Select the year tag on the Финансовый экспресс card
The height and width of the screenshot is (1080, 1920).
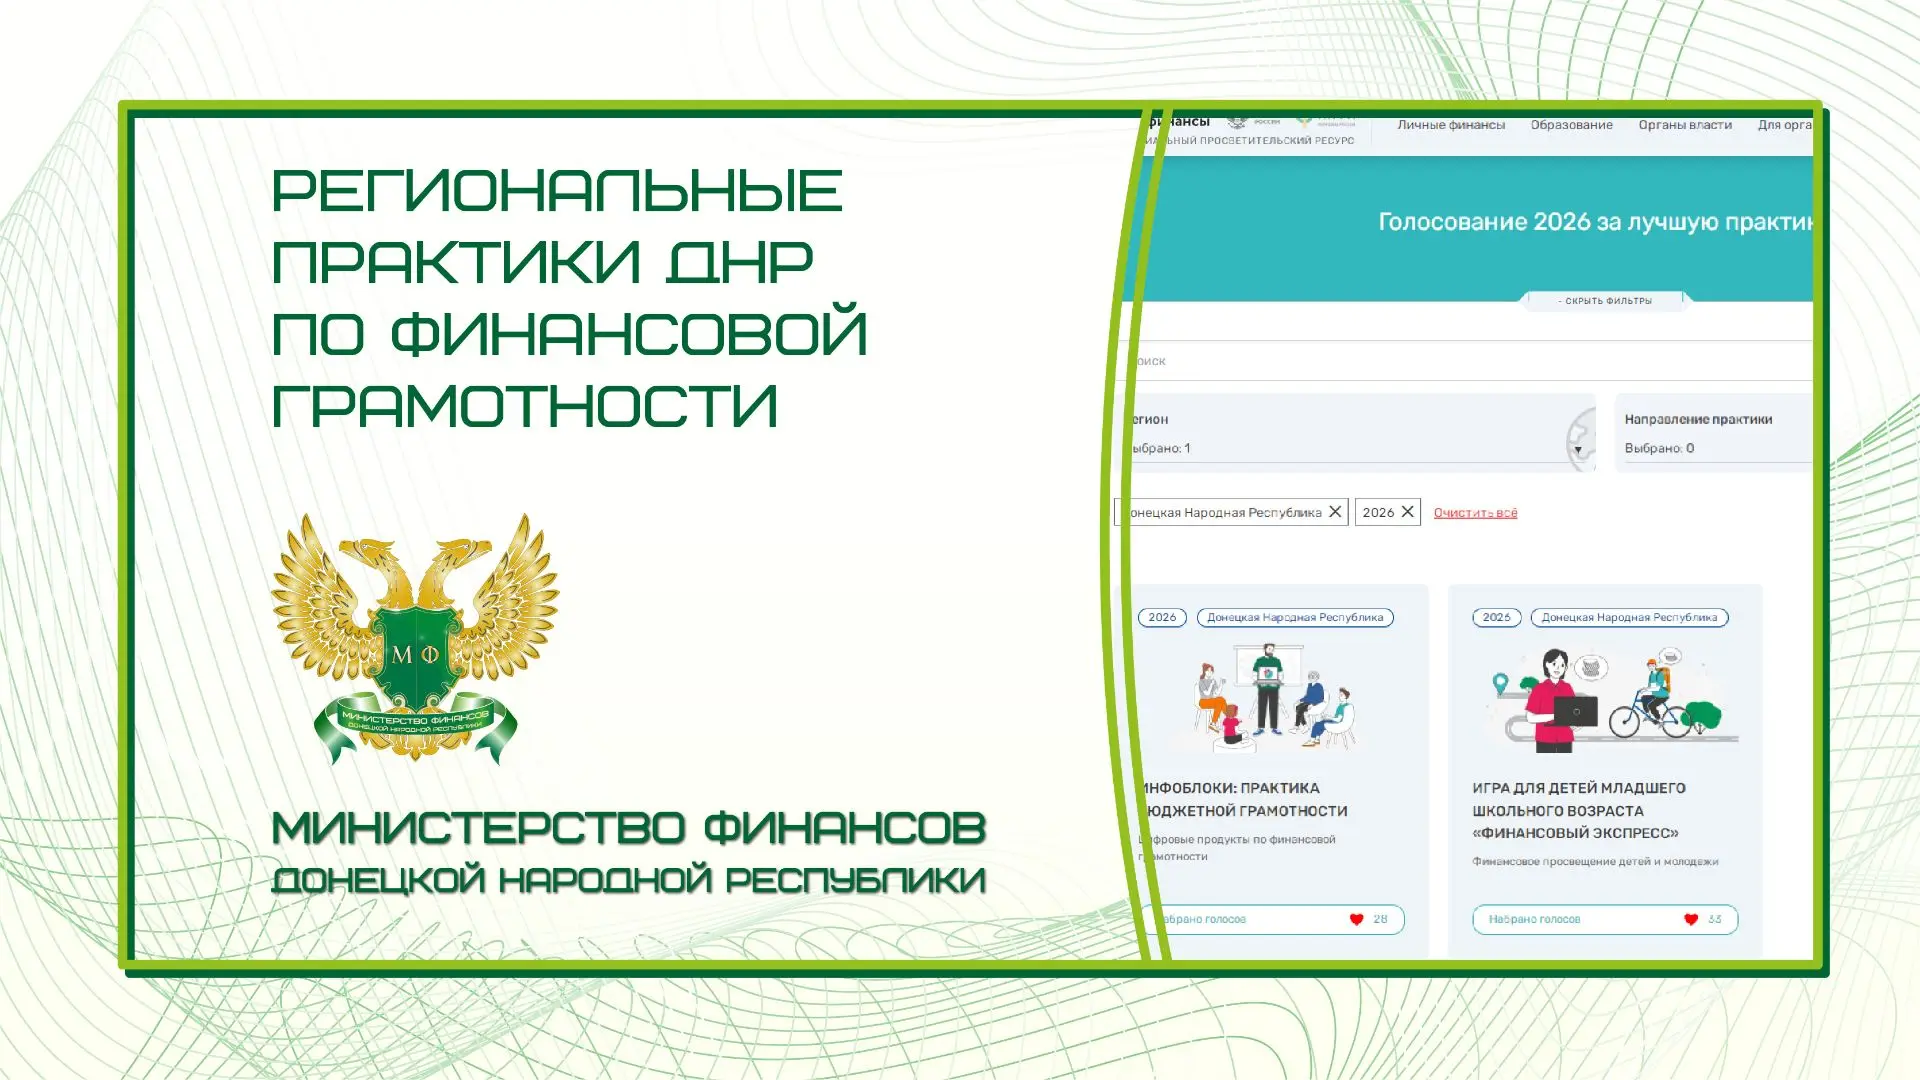click(x=1496, y=618)
